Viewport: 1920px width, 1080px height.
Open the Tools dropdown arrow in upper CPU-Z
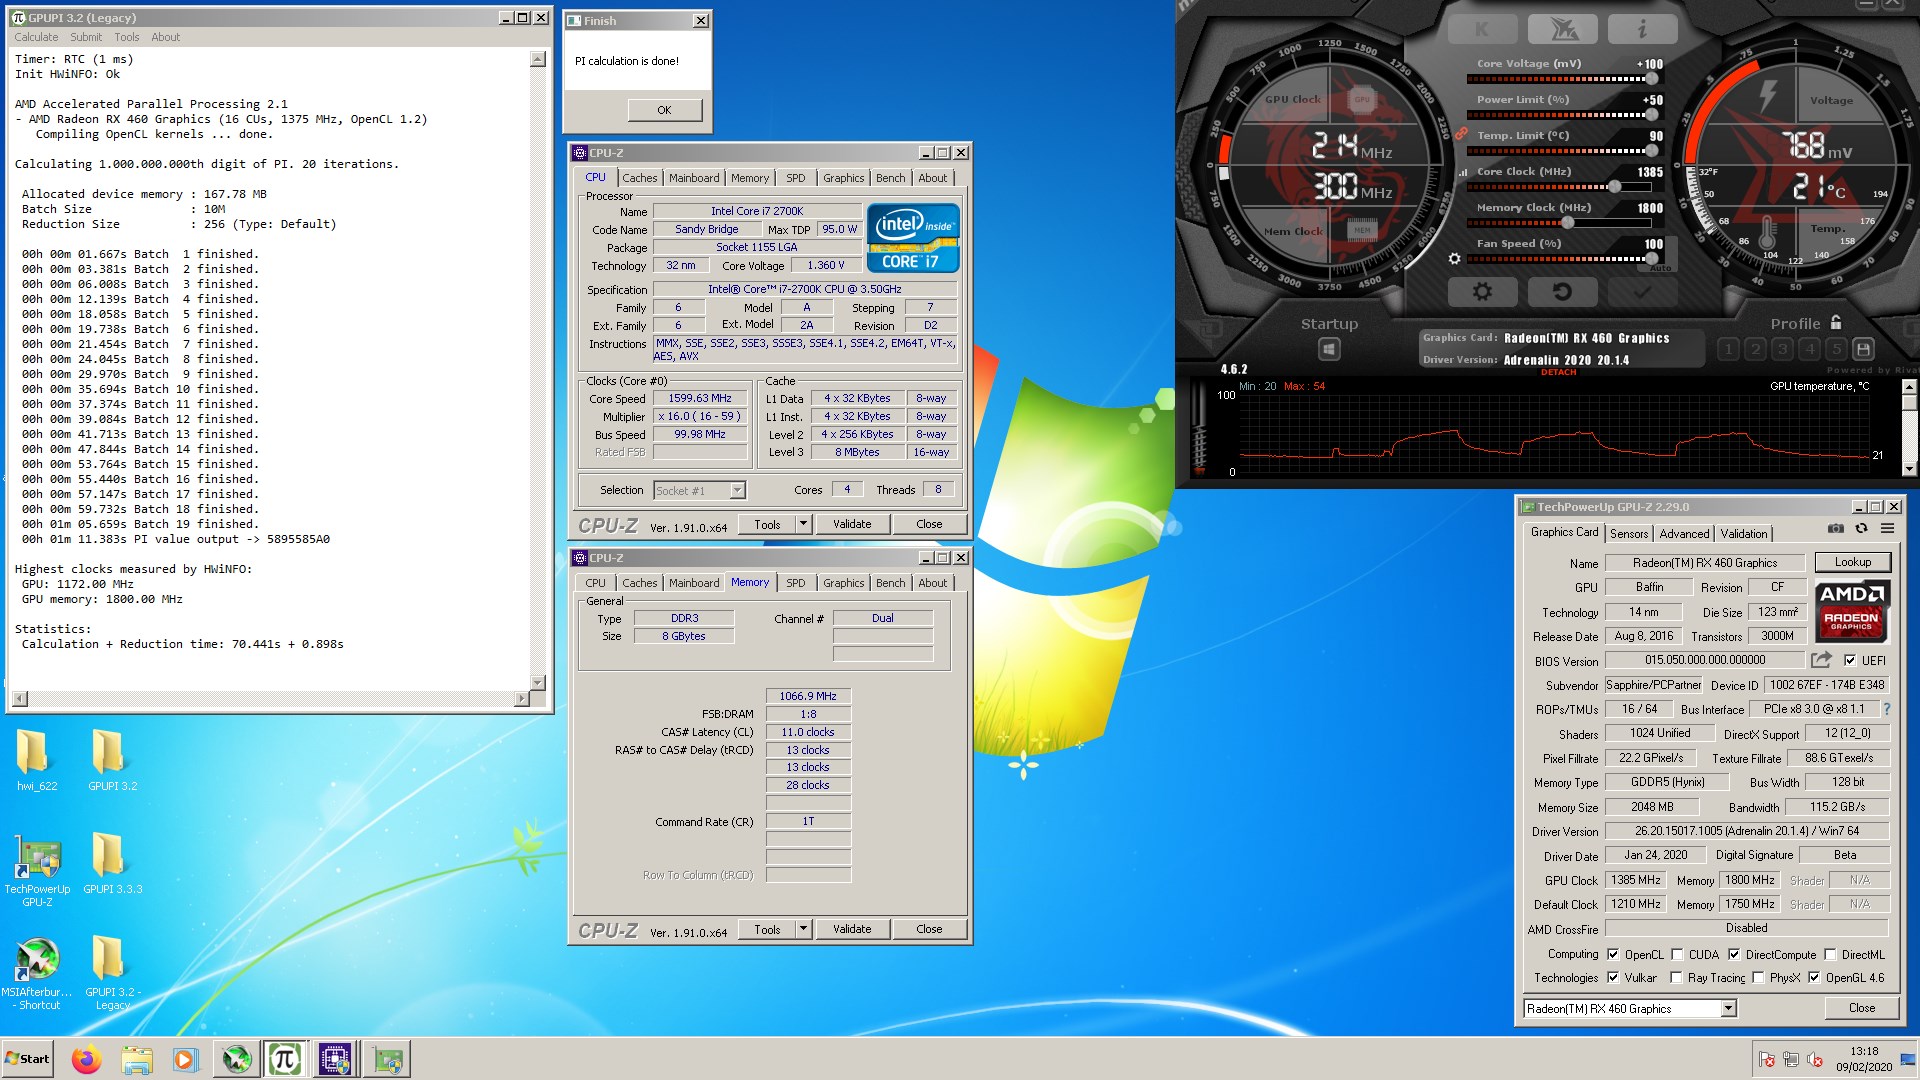(803, 524)
